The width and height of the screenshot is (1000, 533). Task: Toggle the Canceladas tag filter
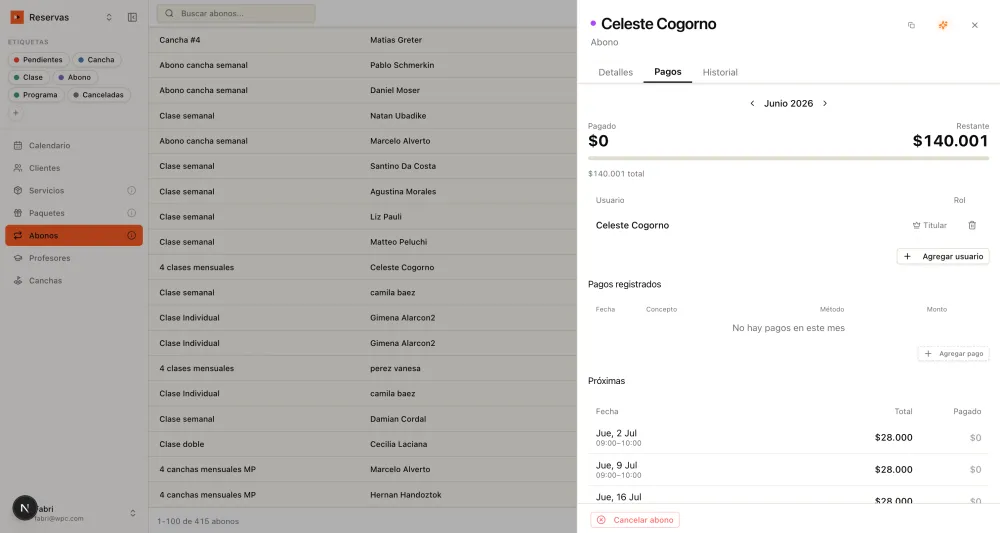coord(99,95)
